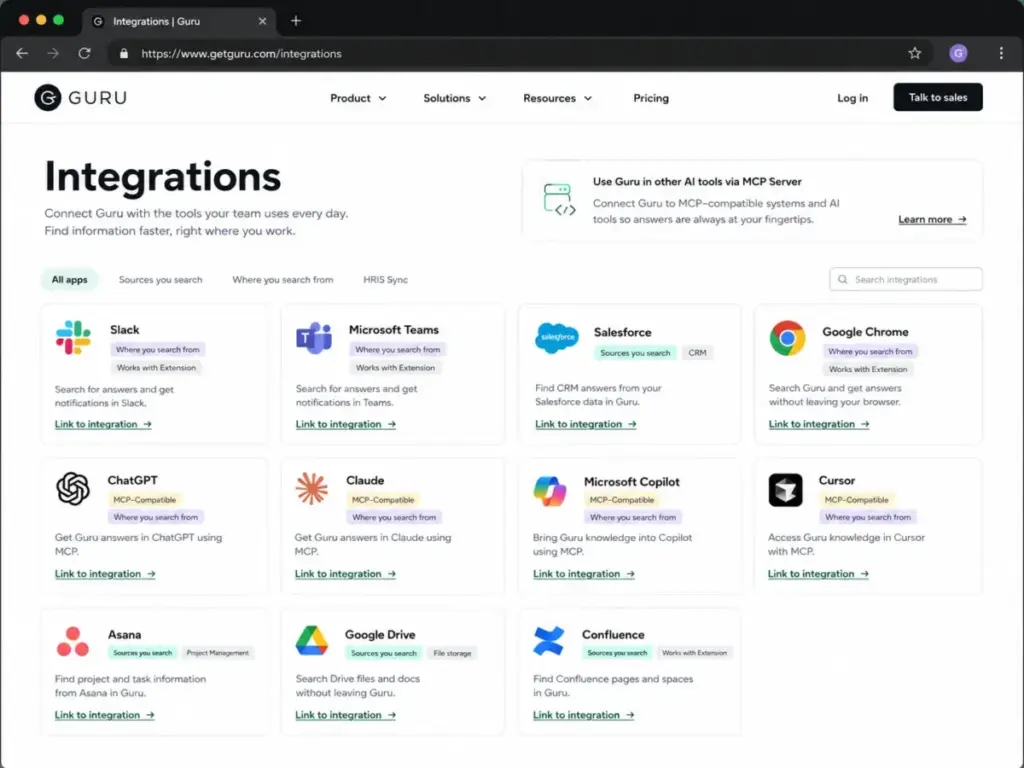This screenshot has height=768, width=1024.
Task: Select the HRIS Sync filter tab
Action: pyautogui.click(x=385, y=280)
